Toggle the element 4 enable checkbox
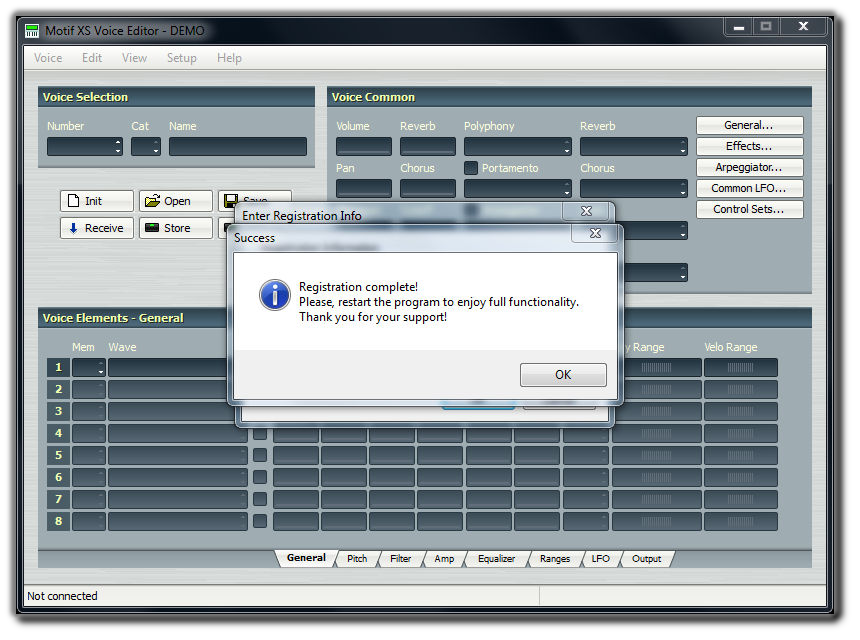The width and height of the screenshot is (860, 640). pos(260,433)
